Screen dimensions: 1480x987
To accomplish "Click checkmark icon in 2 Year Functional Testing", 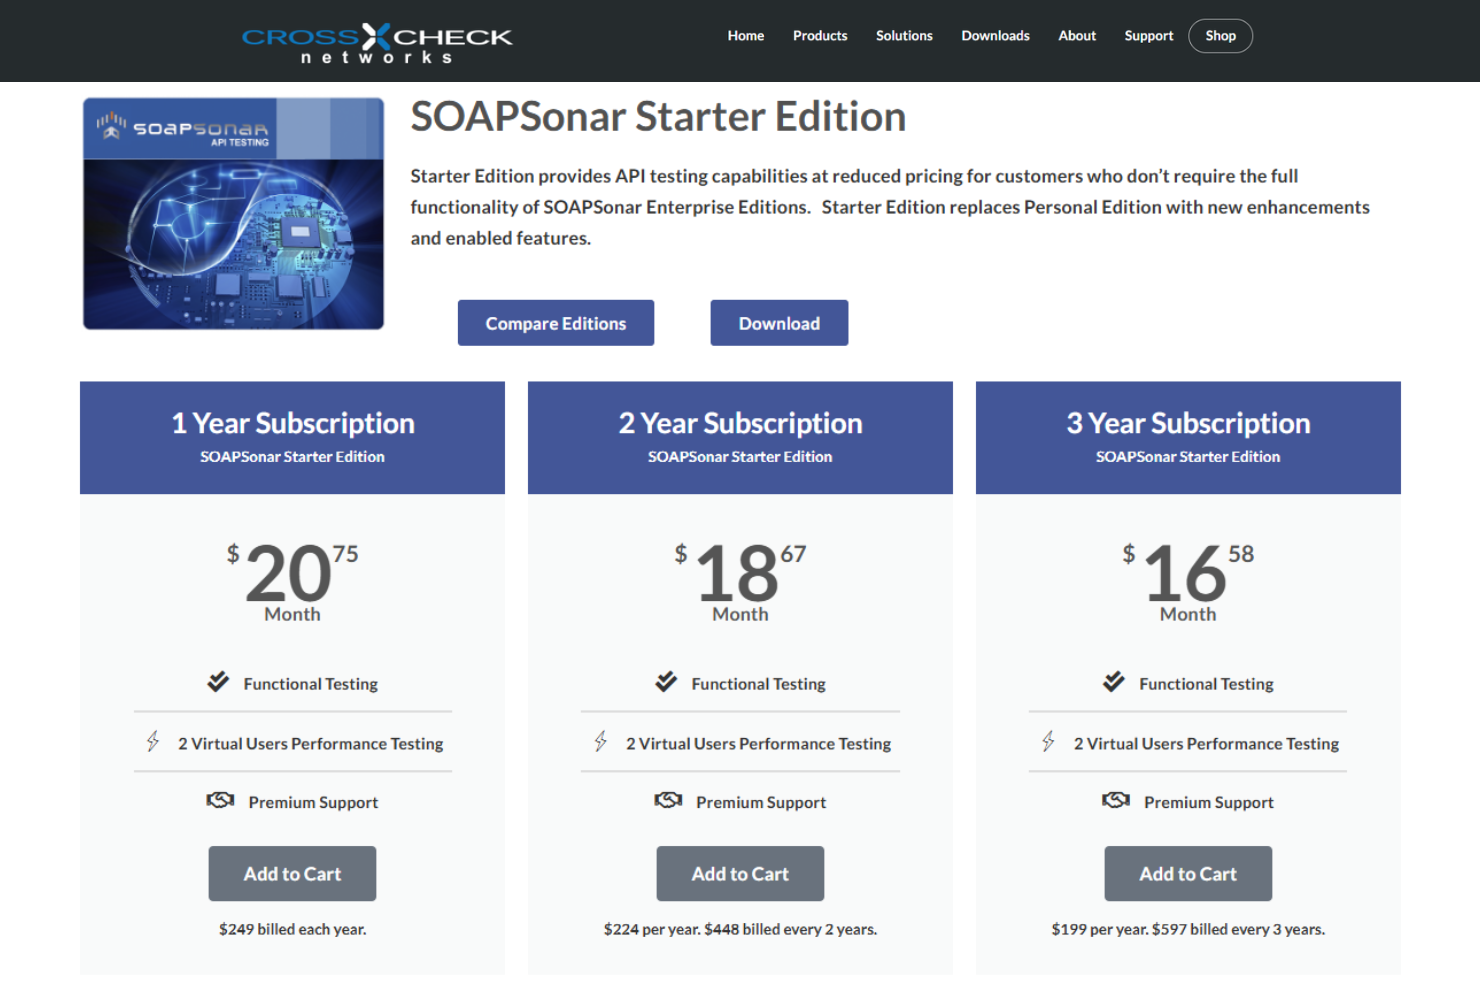I will [x=666, y=682].
